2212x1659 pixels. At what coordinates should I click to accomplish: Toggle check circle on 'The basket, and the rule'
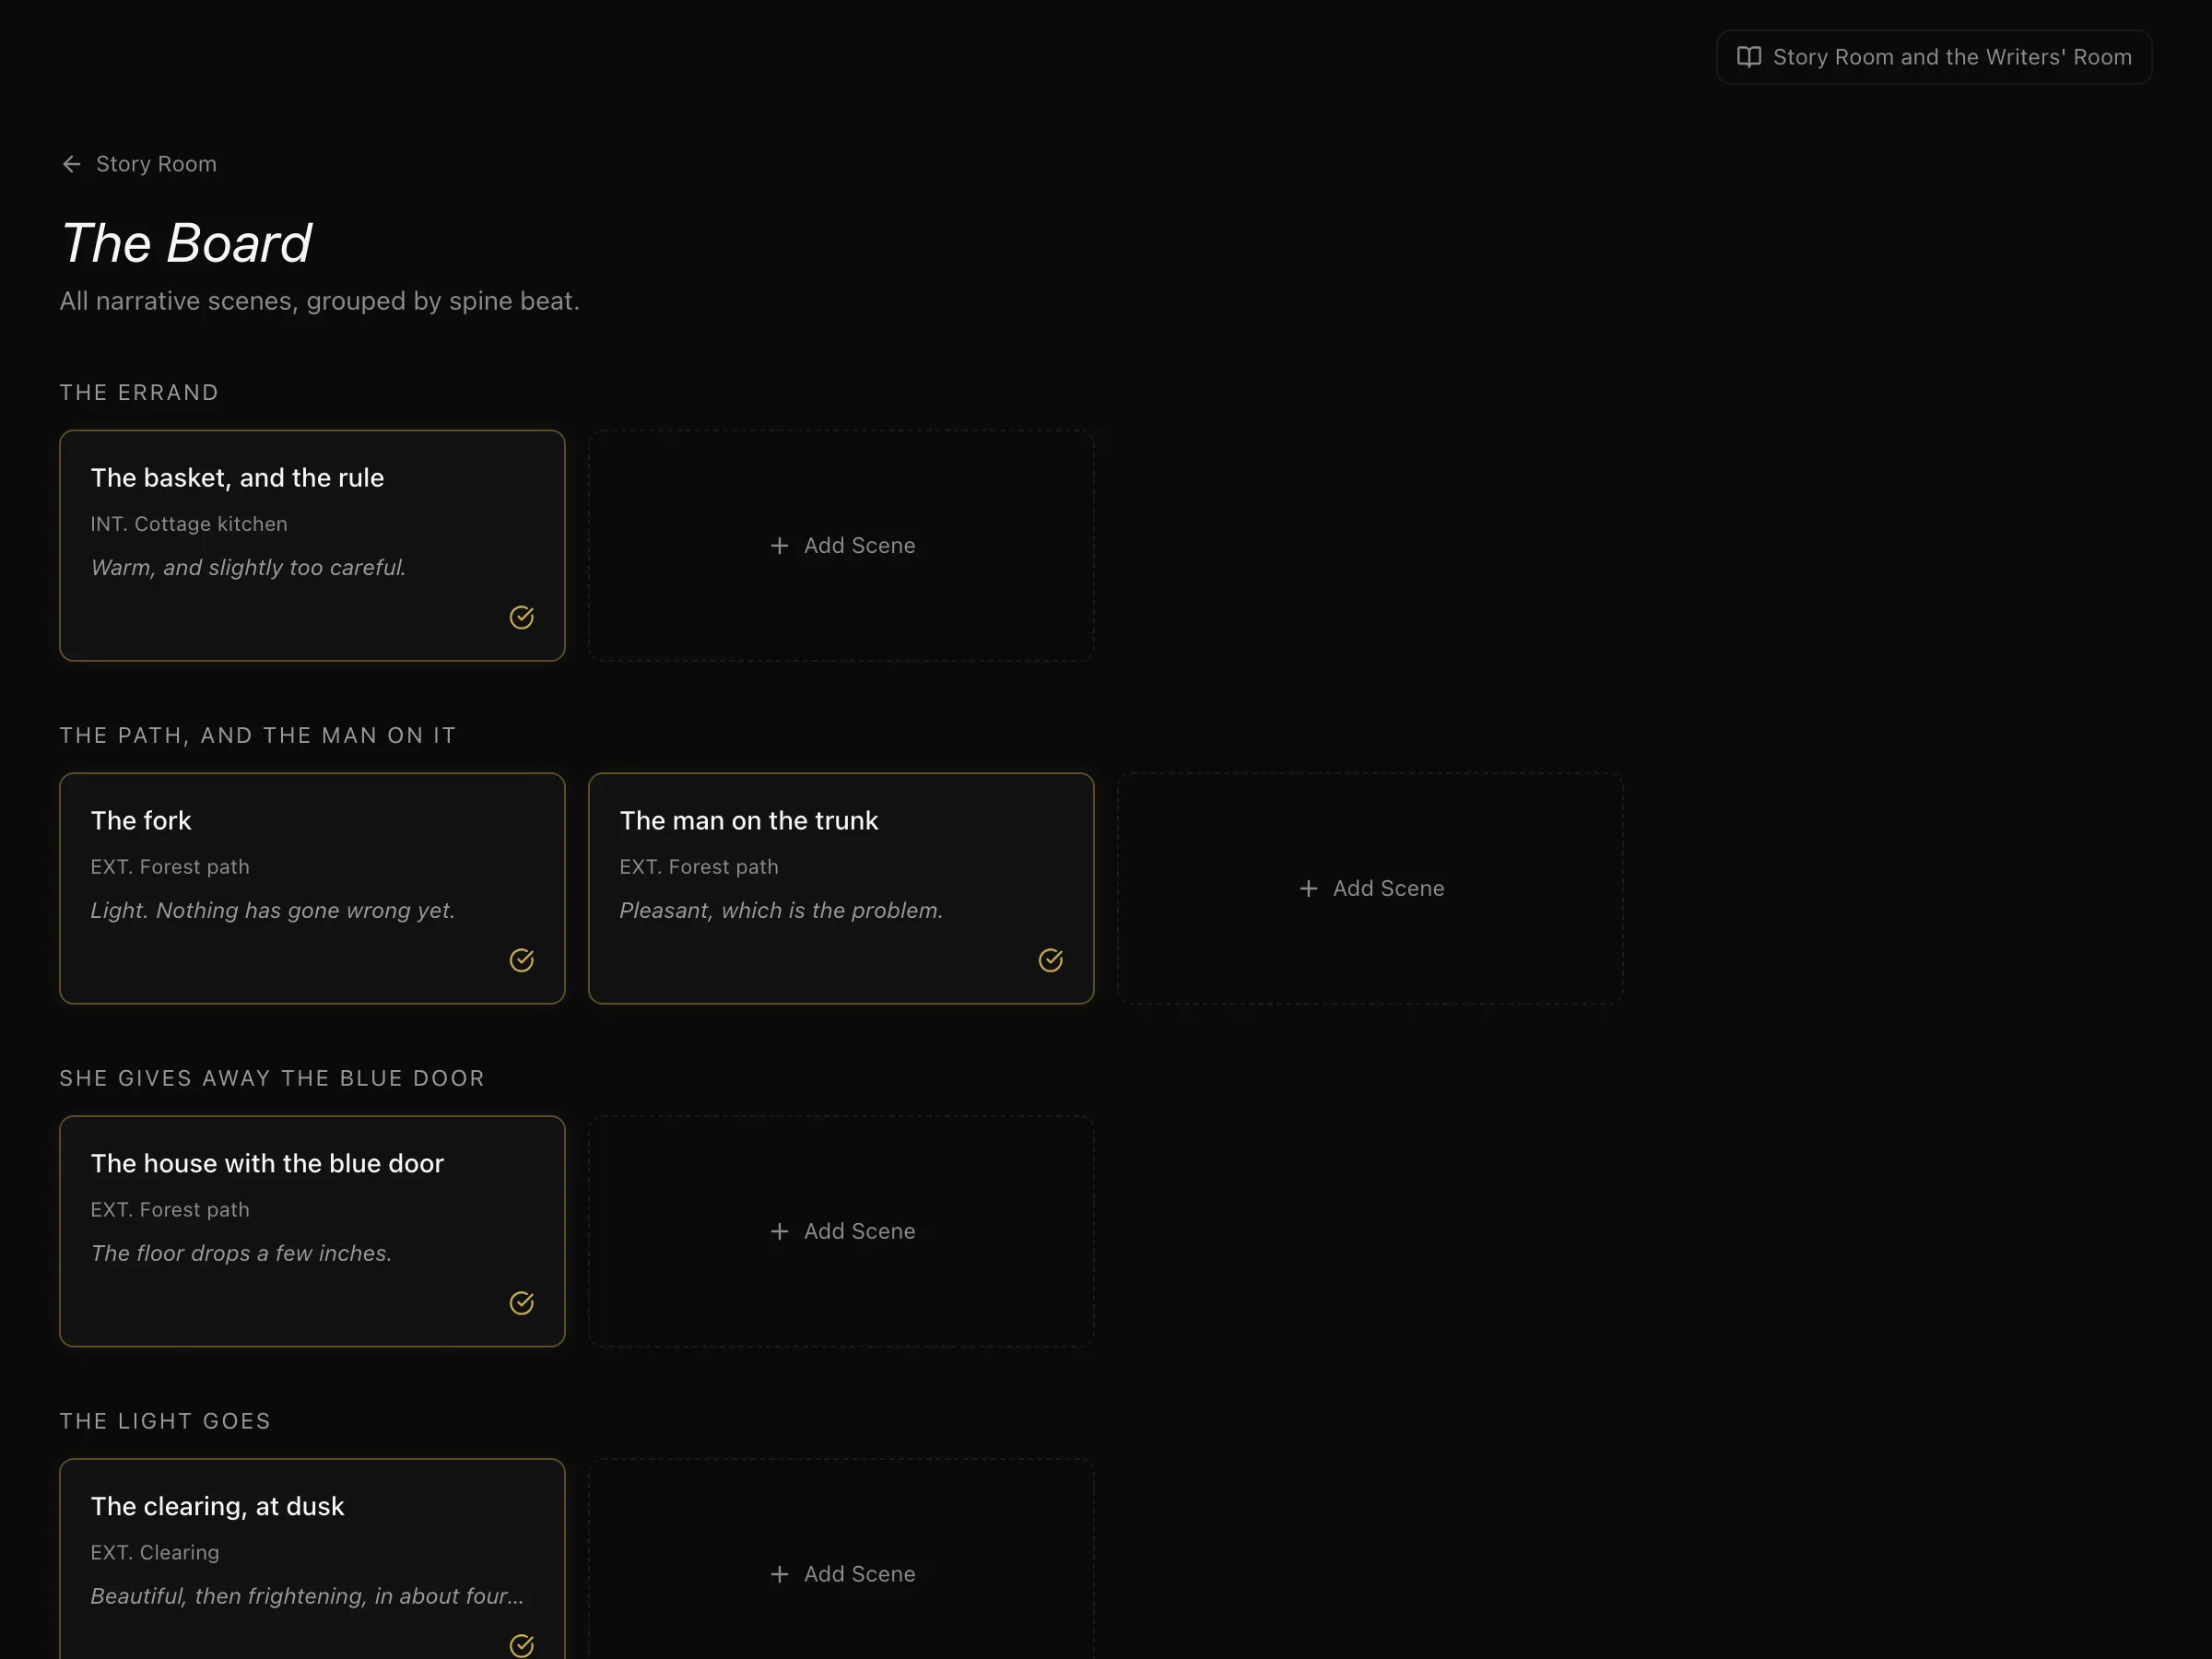(x=522, y=617)
